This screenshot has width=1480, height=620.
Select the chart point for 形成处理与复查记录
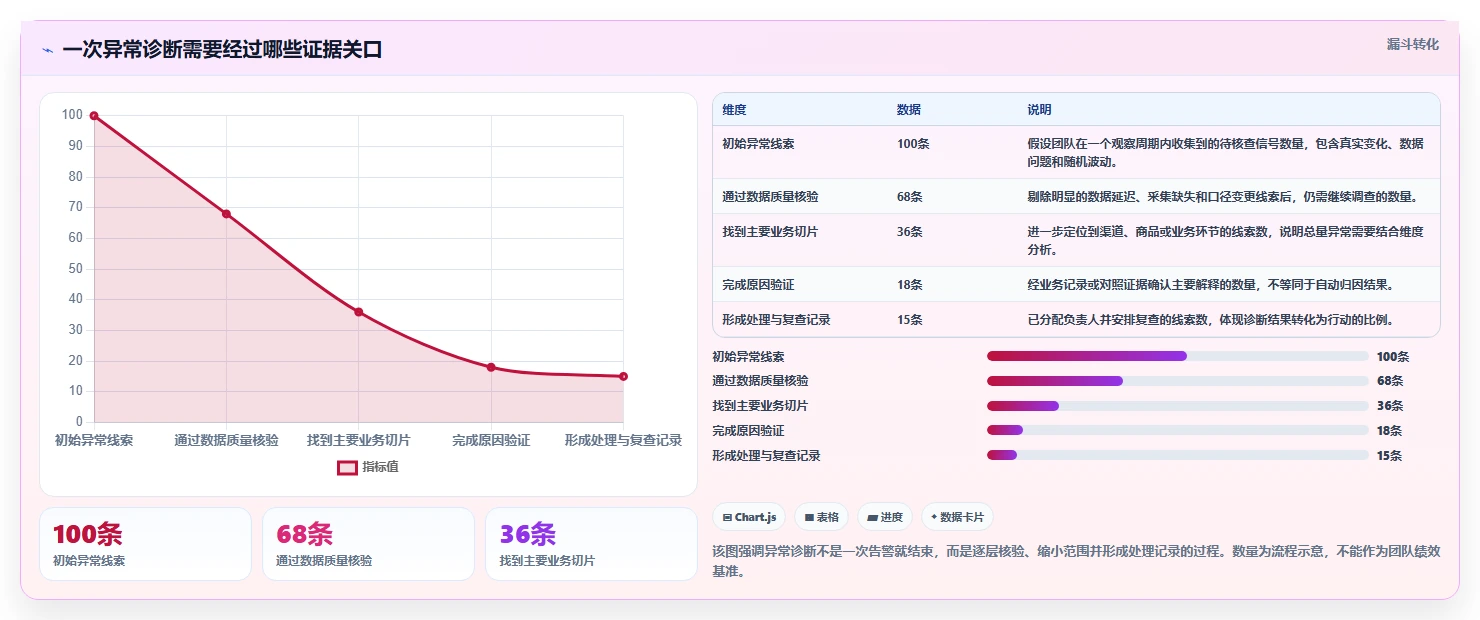(x=623, y=376)
